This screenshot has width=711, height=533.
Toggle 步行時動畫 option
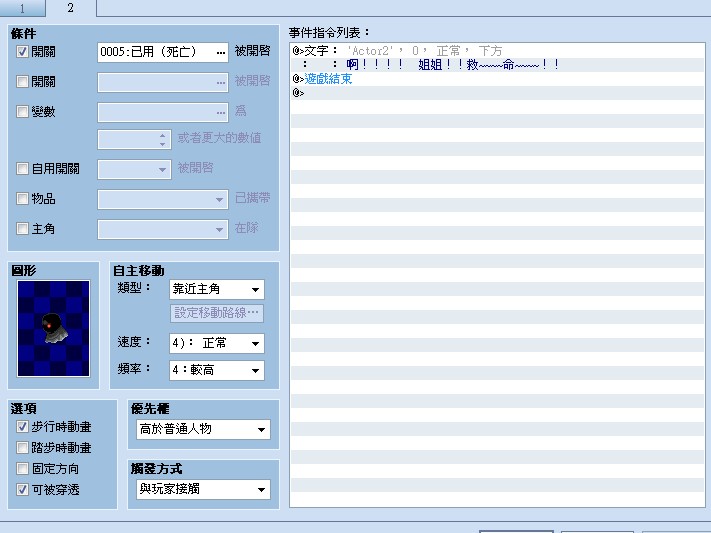tap(22, 427)
